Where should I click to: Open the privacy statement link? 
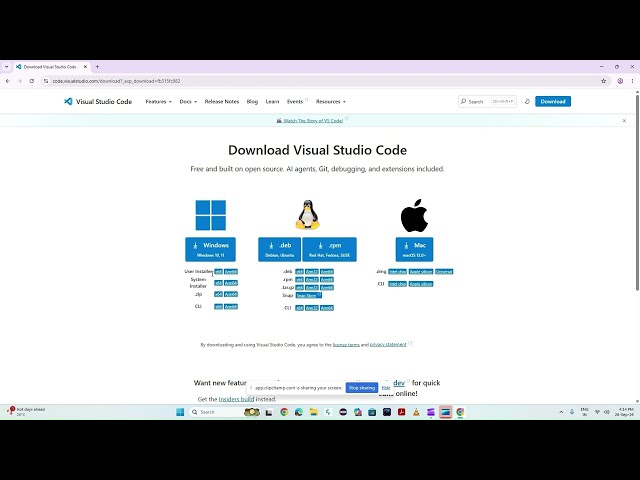tap(388, 345)
